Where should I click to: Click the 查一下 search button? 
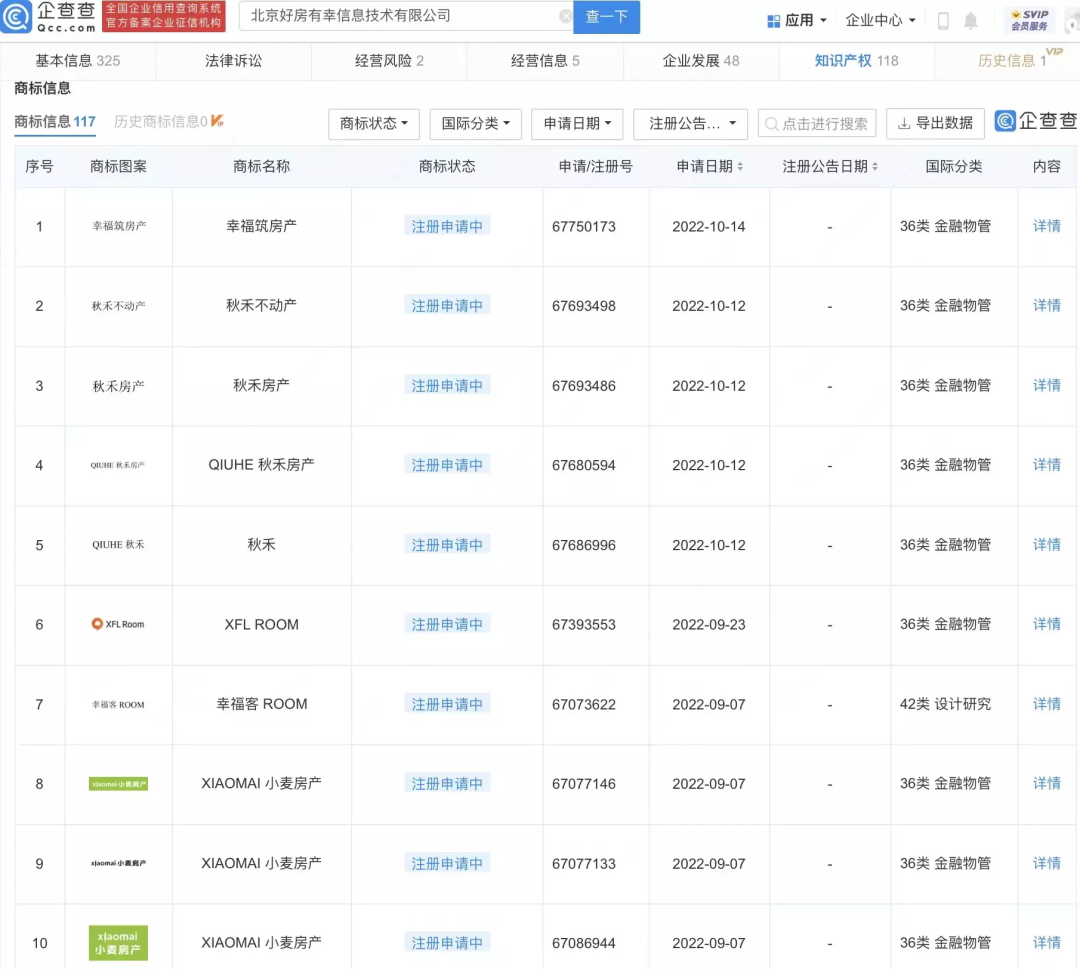[607, 17]
